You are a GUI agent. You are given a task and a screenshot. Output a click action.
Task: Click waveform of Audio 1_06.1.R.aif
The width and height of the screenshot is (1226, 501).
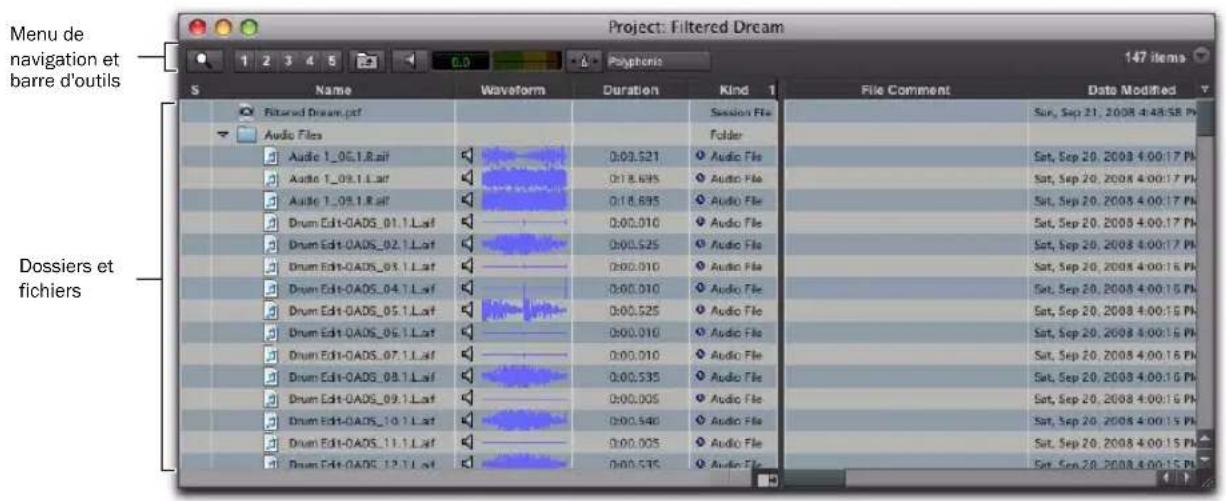pyautogui.click(x=523, y=155)
